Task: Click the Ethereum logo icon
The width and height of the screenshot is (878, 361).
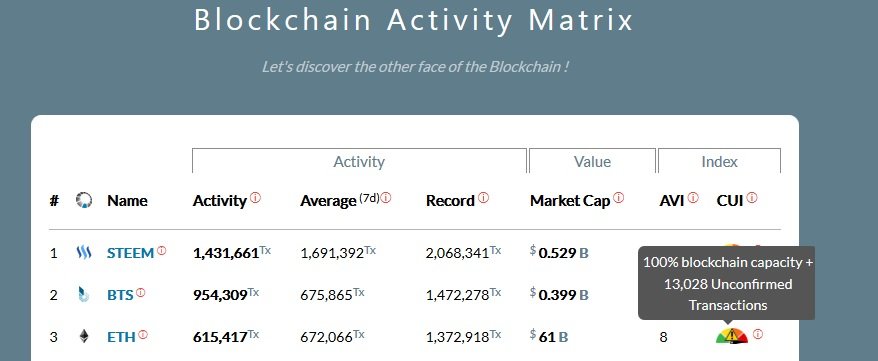Action: pyautogui.click(x=83, y=336)
